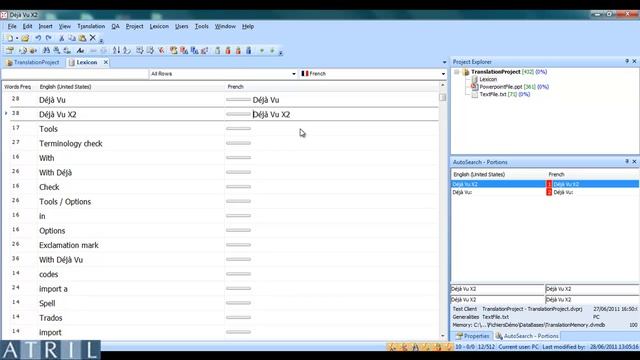Open the Users menu

(x=182, y=26)
